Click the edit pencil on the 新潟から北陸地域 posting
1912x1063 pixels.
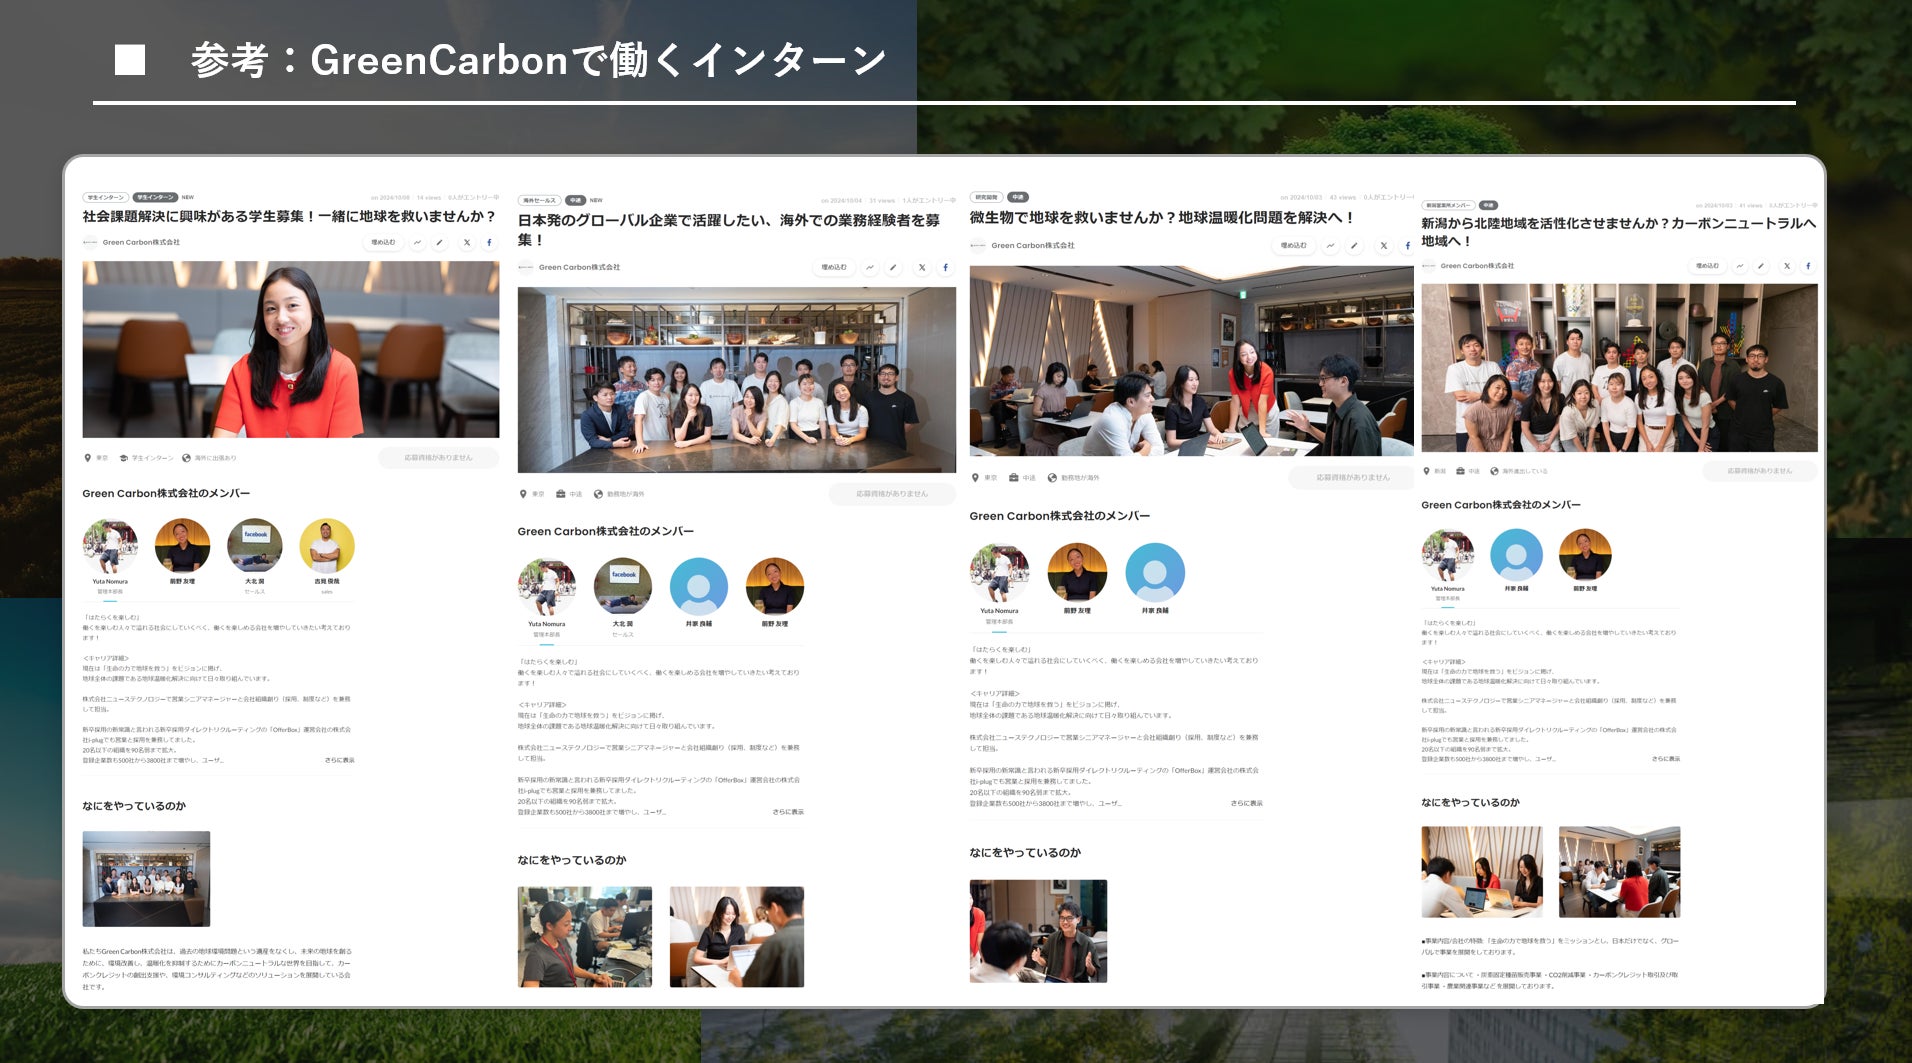pos(1761,266)
